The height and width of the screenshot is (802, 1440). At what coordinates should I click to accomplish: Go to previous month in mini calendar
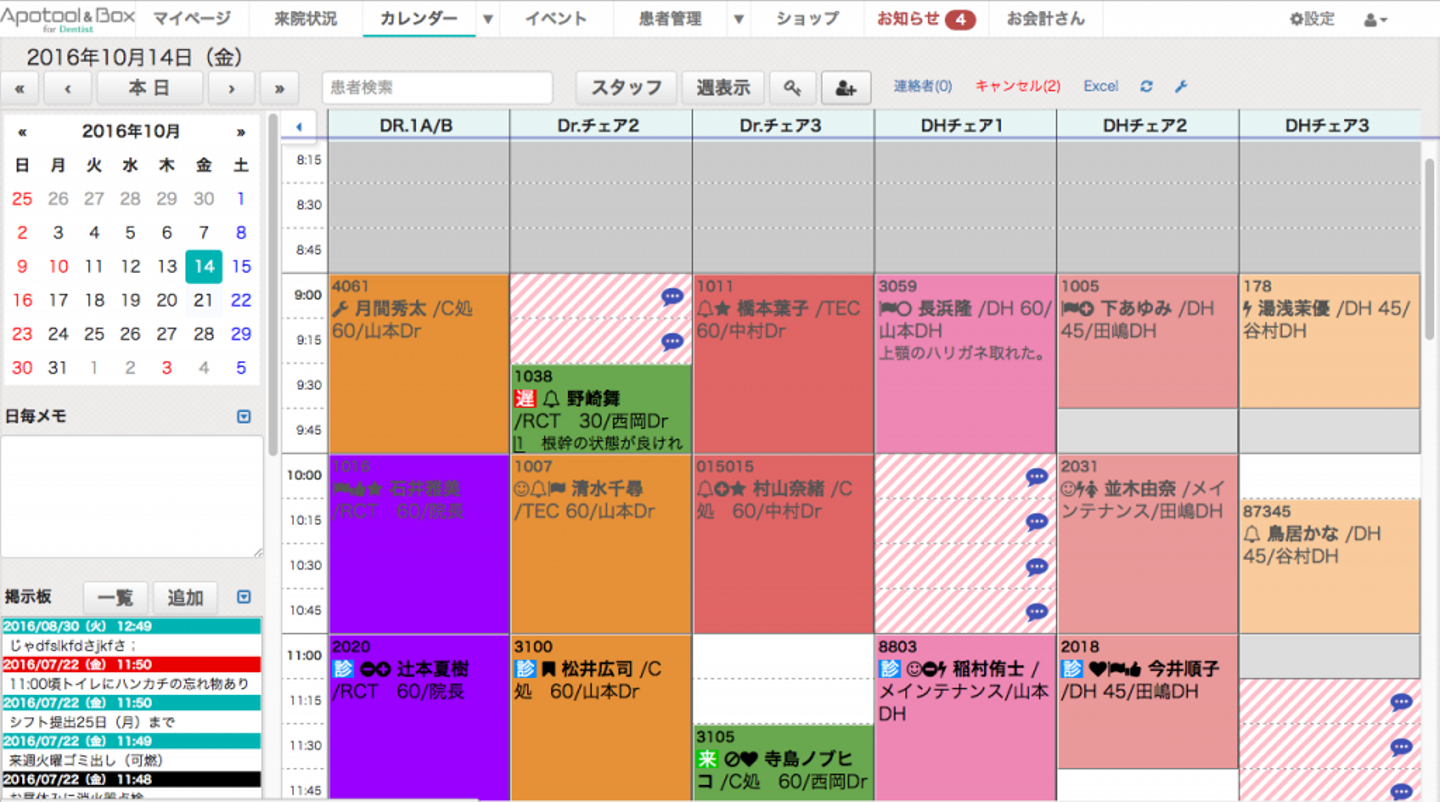pyautogui.click(x=22, y=132)
